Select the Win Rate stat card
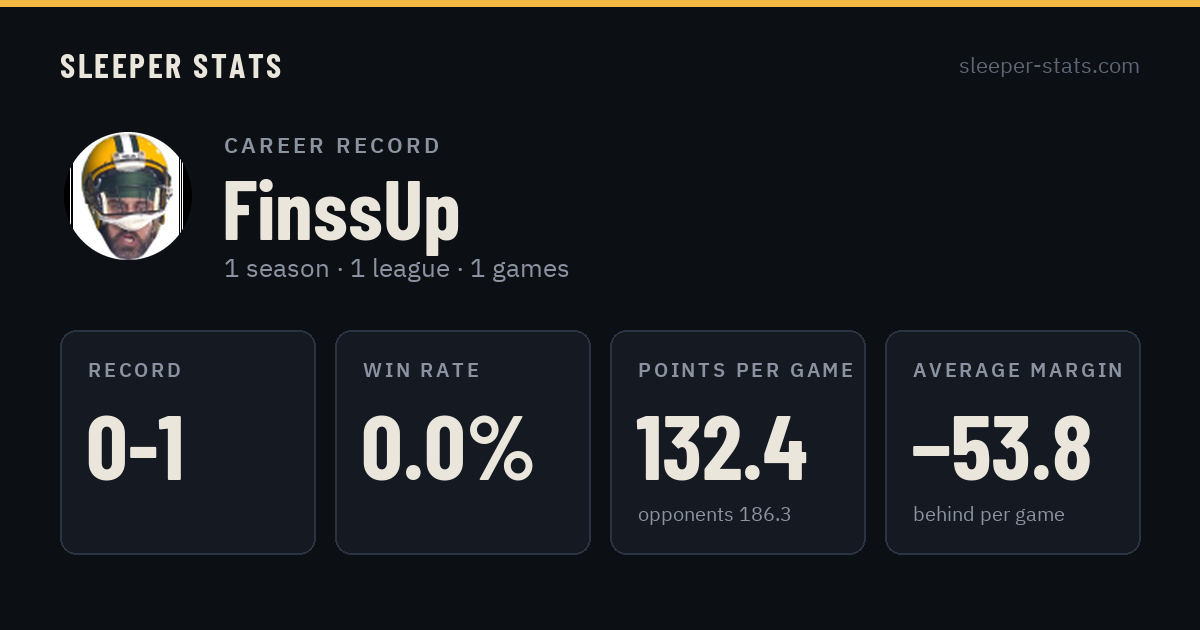This screenshot has width=1200, height=630. point(463,442)
